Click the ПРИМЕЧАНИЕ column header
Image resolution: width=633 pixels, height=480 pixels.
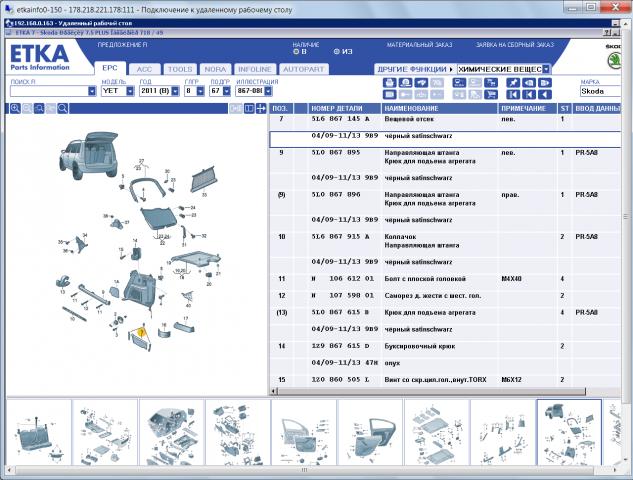pyautogui.click(x=528, y=108)
